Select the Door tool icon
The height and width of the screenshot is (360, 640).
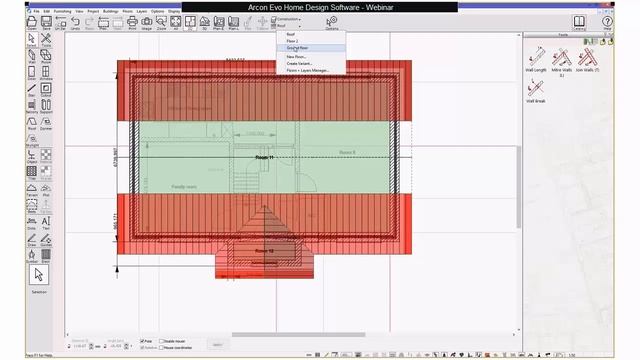pos(32,73)
